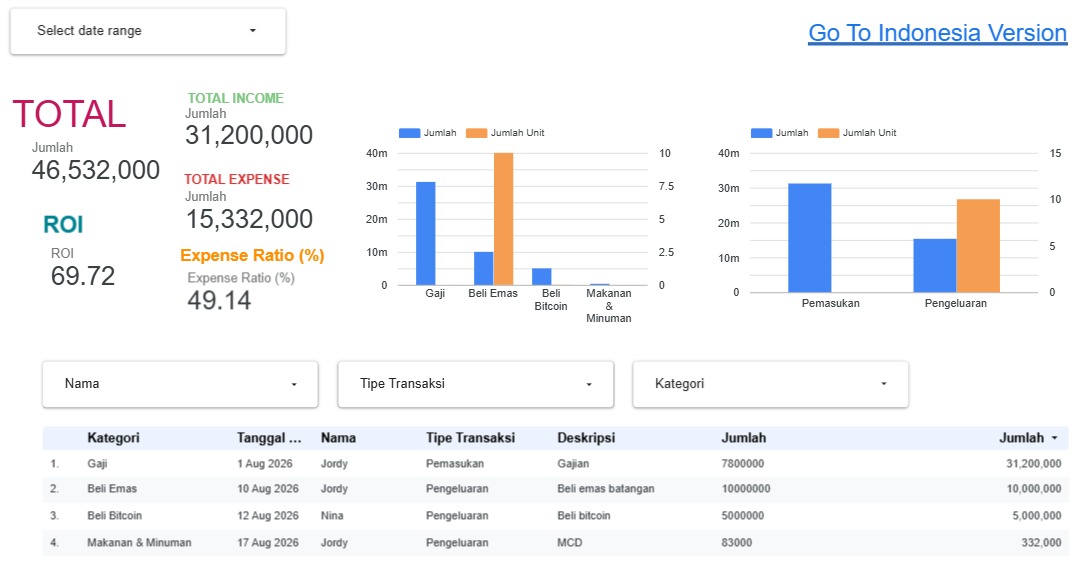Click the expense ratio value 49.14
This screenshot has height=566, width=1086.
click(x=219, y=301)
